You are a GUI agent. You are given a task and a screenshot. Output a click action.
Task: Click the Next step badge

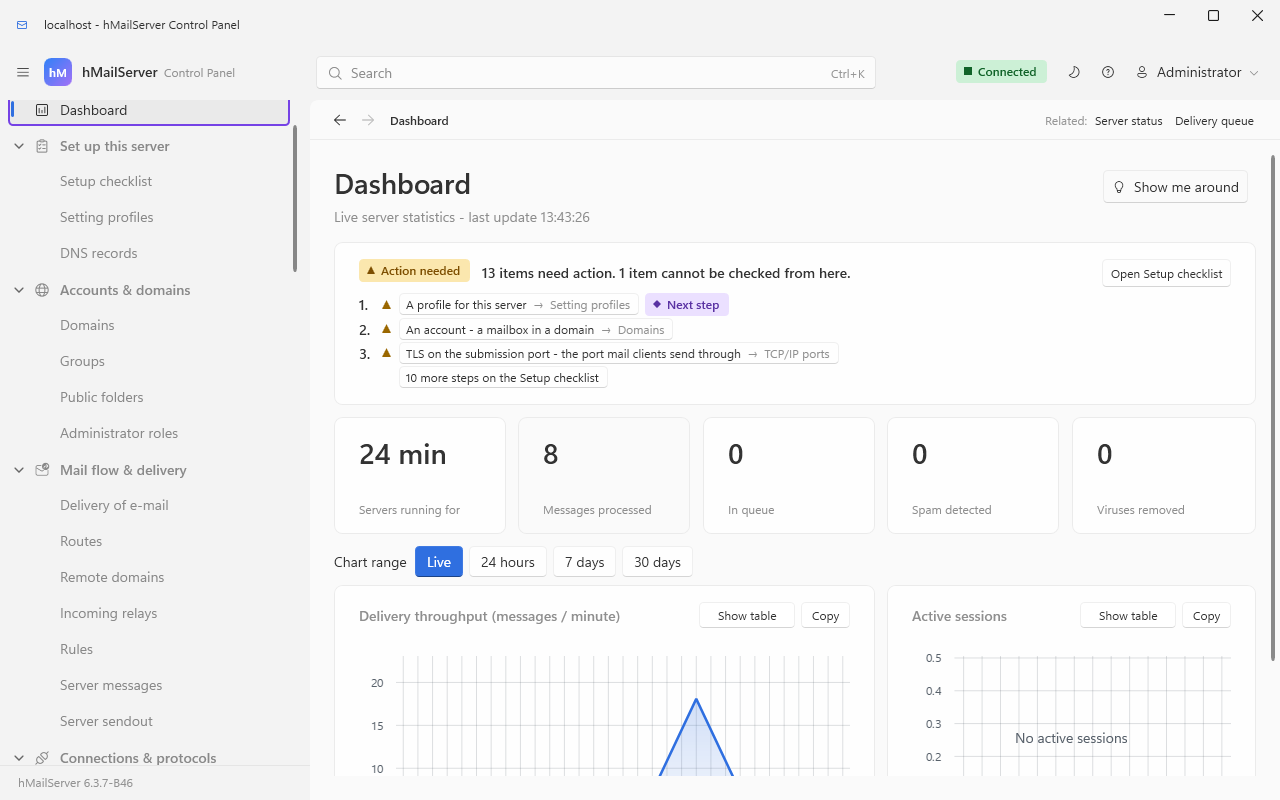pyautogui.click(x=687, y=305)
